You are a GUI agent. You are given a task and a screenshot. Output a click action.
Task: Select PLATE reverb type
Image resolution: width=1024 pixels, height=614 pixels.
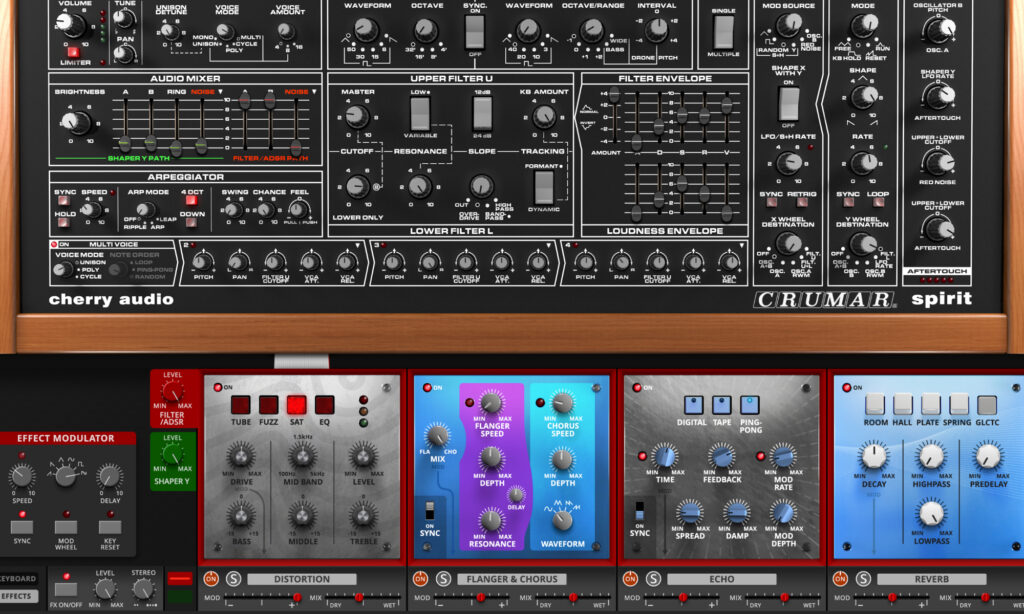(x=931, y=404)
